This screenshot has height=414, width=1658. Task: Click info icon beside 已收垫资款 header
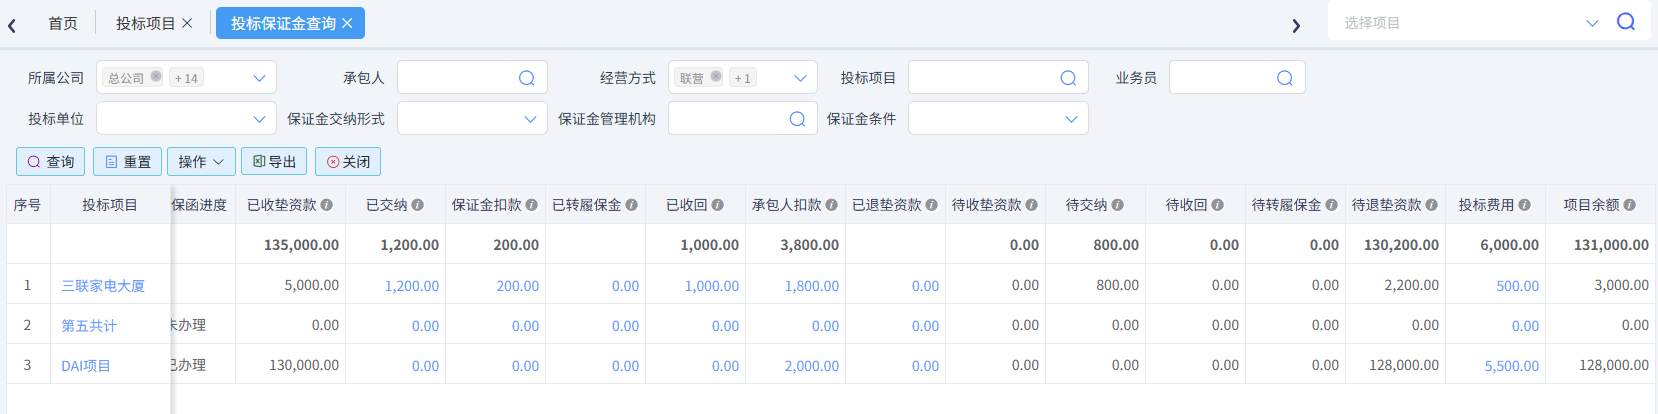[327, 205]
